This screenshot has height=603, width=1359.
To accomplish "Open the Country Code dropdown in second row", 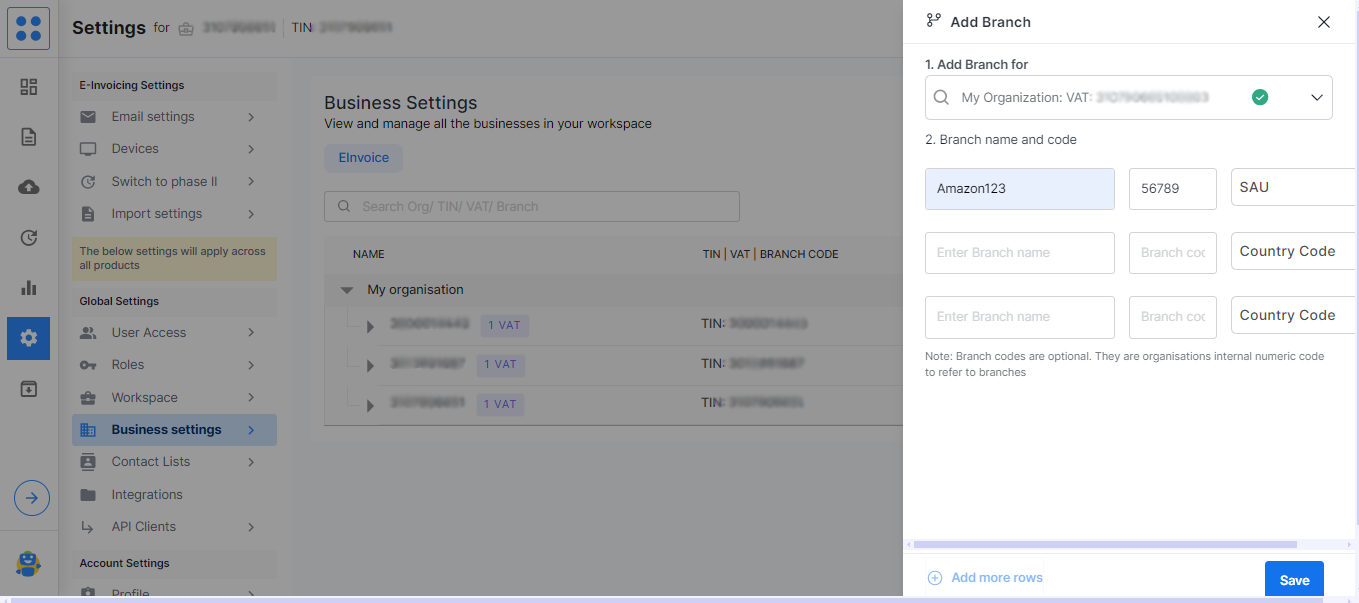I will pyautogui.click(x=1292, y=252).
